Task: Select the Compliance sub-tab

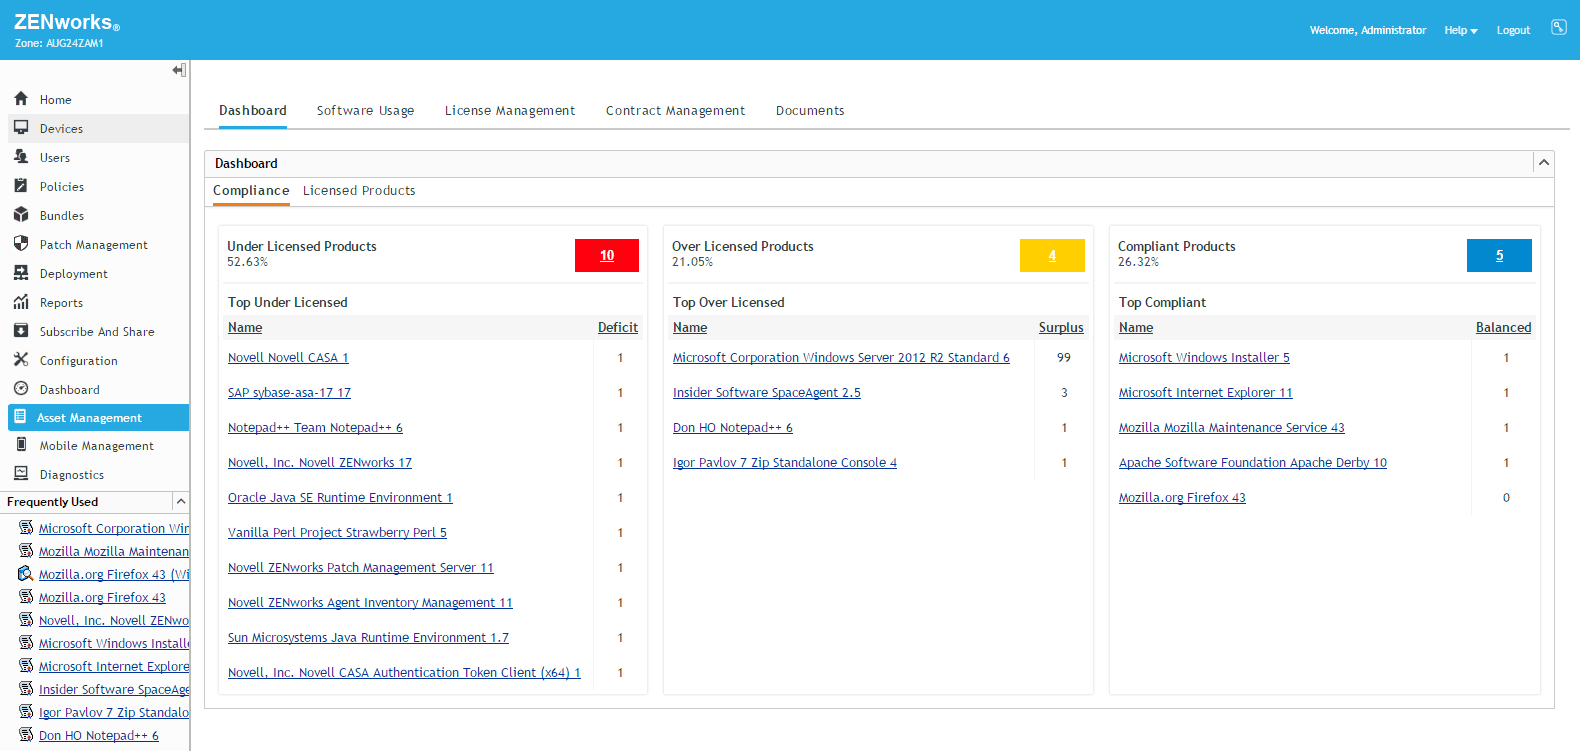Action: [251, 190]
